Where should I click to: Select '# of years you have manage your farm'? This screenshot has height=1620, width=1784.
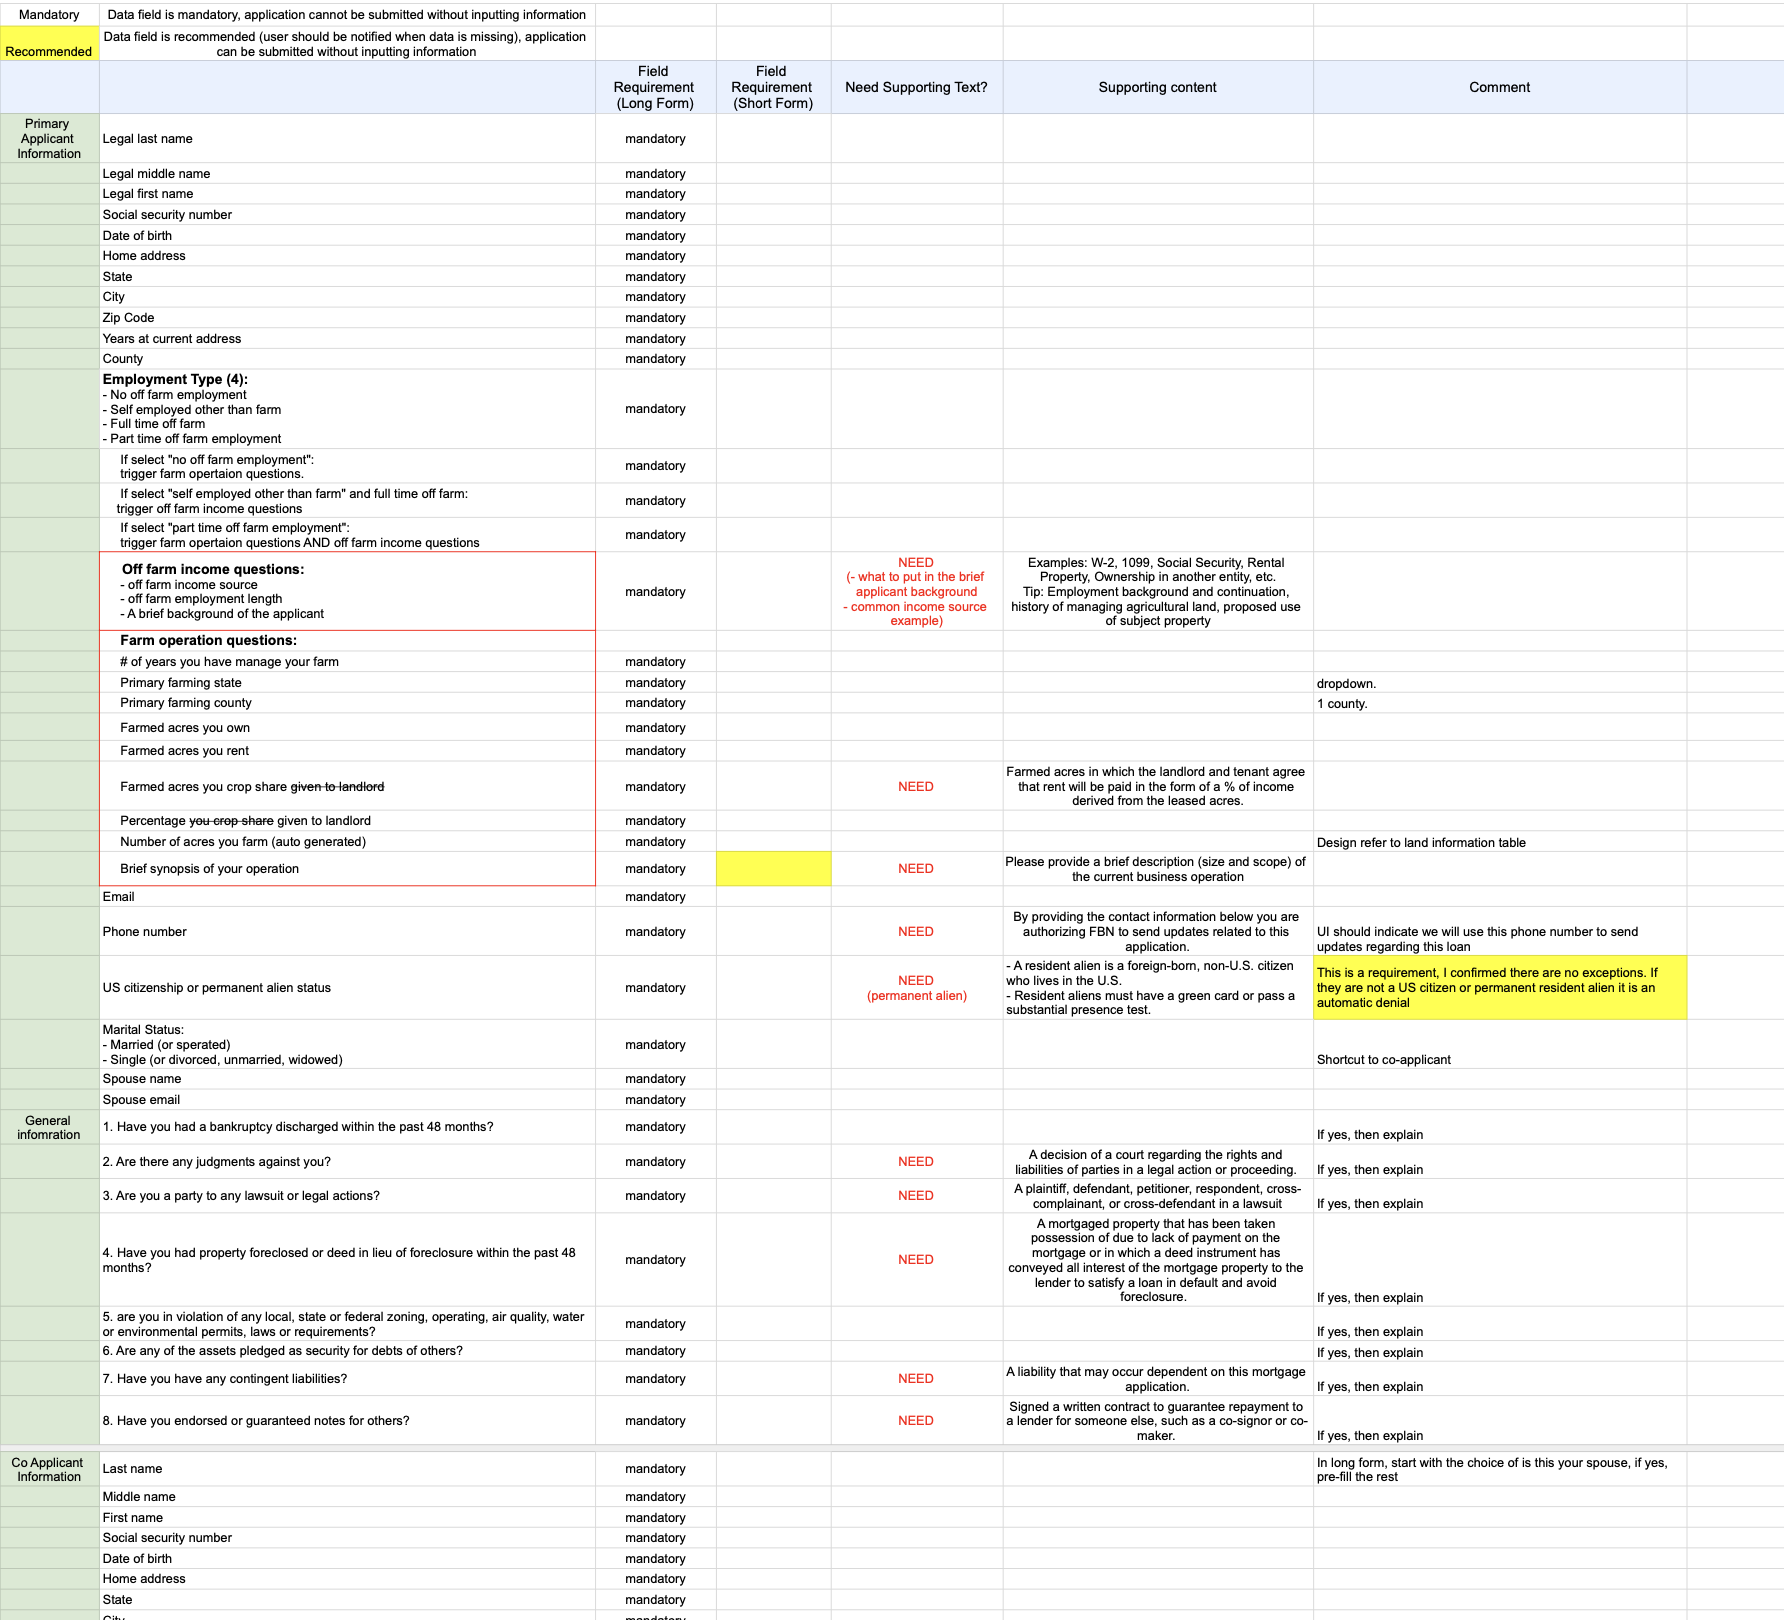click(347, 662)
